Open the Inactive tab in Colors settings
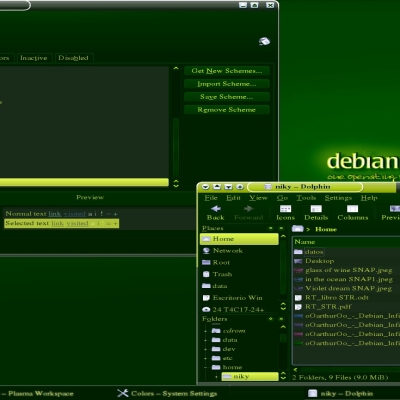Image resolution: width=400 pixels, height=400 pixels. (34, 58)
